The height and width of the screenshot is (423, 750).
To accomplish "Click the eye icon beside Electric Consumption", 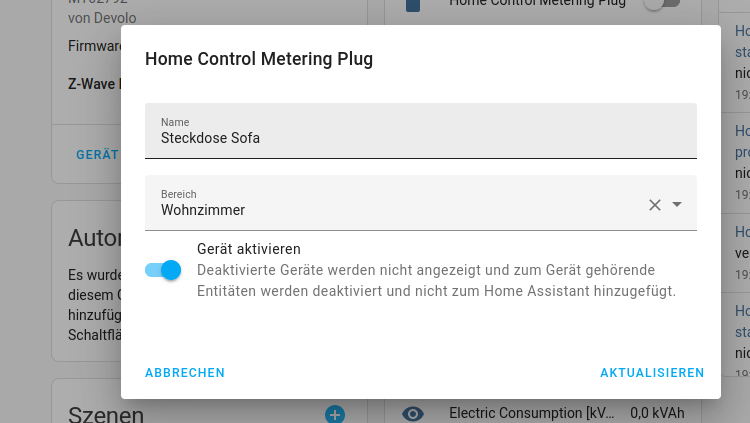I will tap(413, 413).
